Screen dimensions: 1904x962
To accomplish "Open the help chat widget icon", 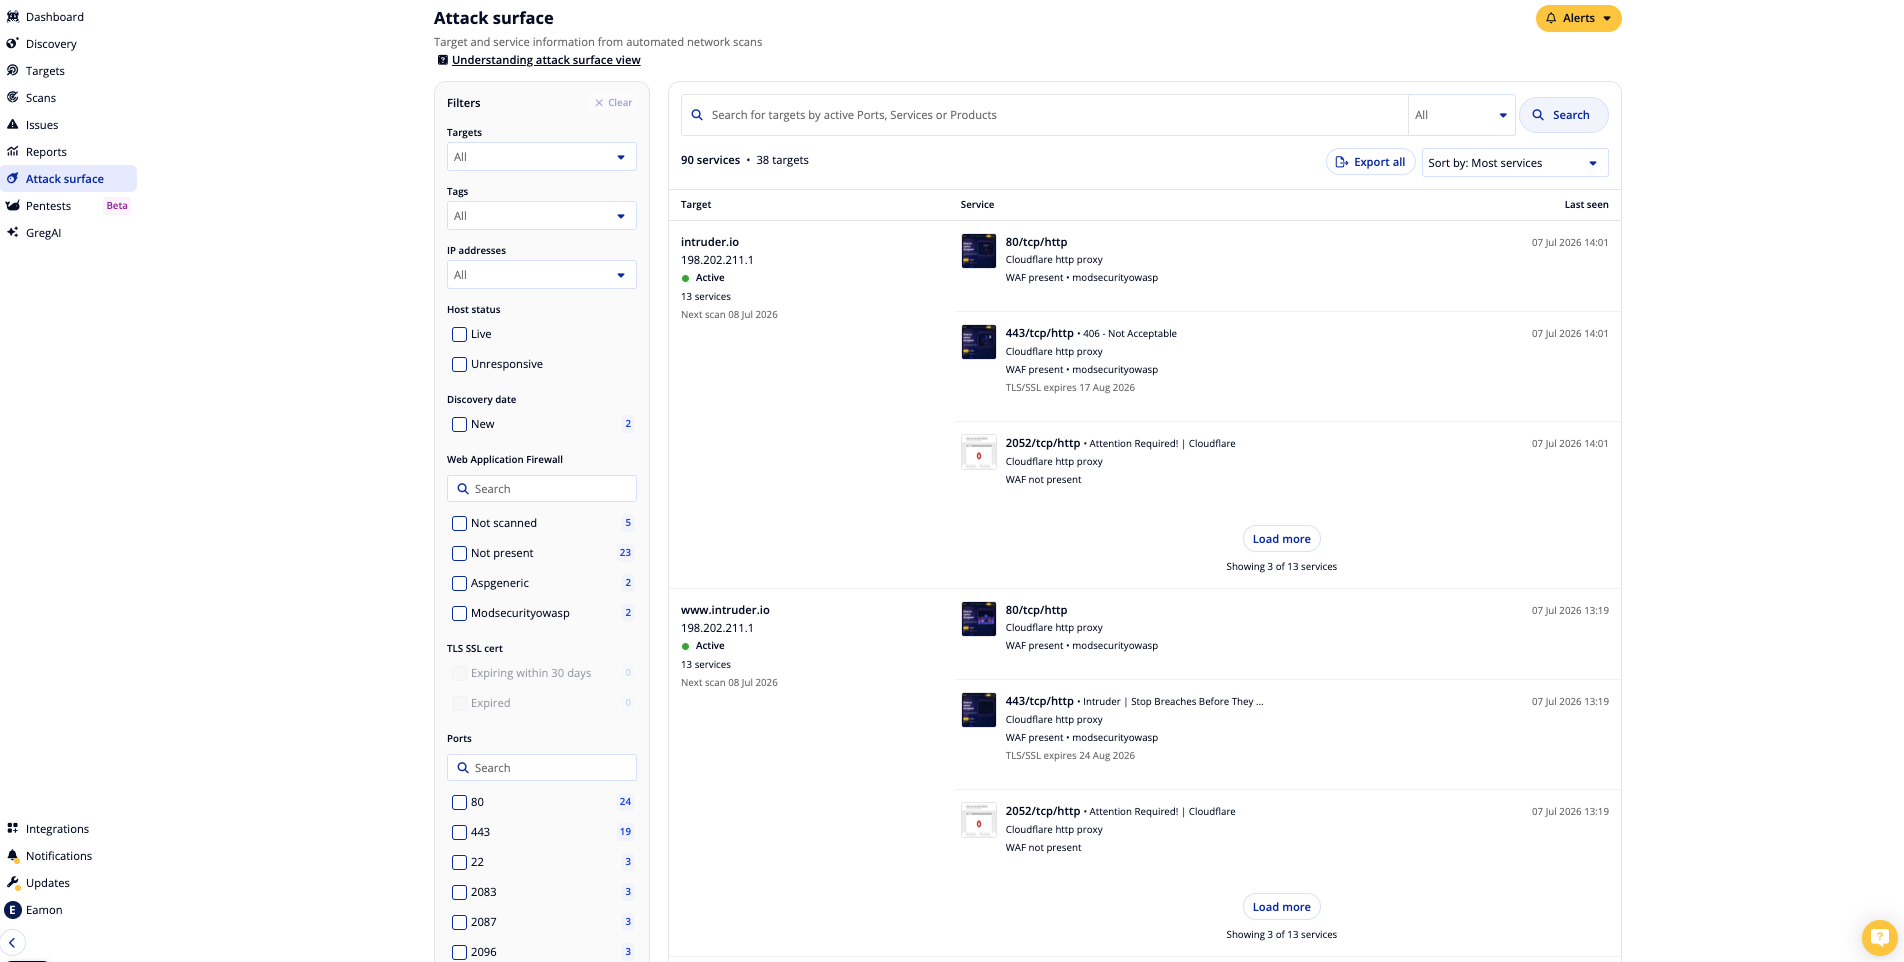I will [x=1879, y=937].
